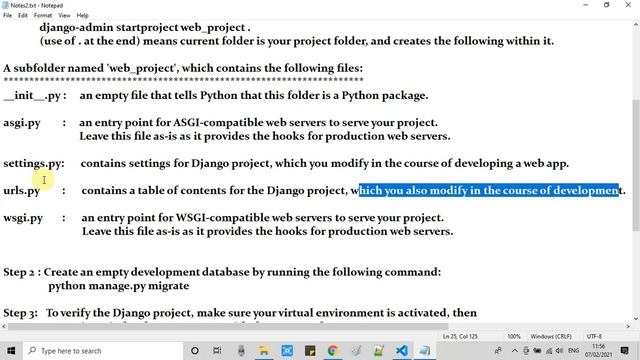
Task: Minimize the Notepad window
Action: tap(586, 5)
